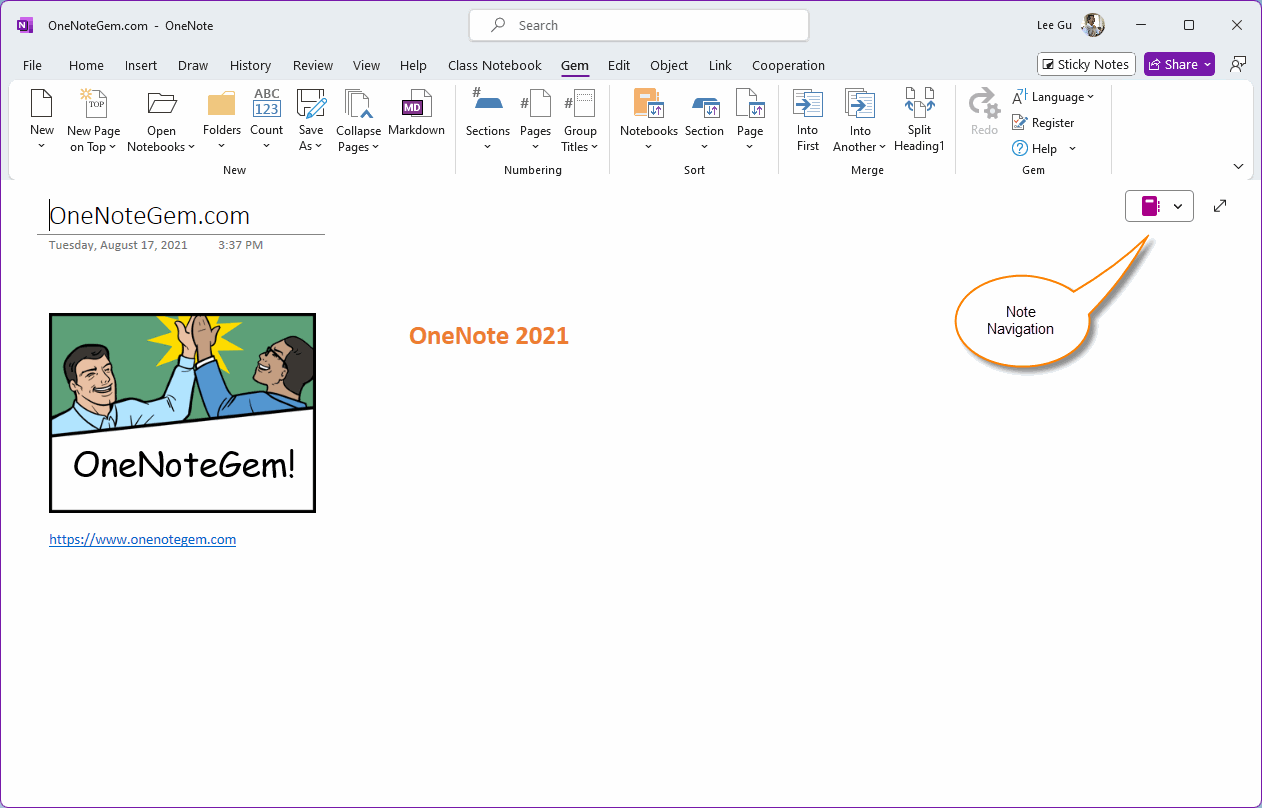Screen dimensions: 1262x808
Task: Click the Register icon
Action: coord(1019,123)
